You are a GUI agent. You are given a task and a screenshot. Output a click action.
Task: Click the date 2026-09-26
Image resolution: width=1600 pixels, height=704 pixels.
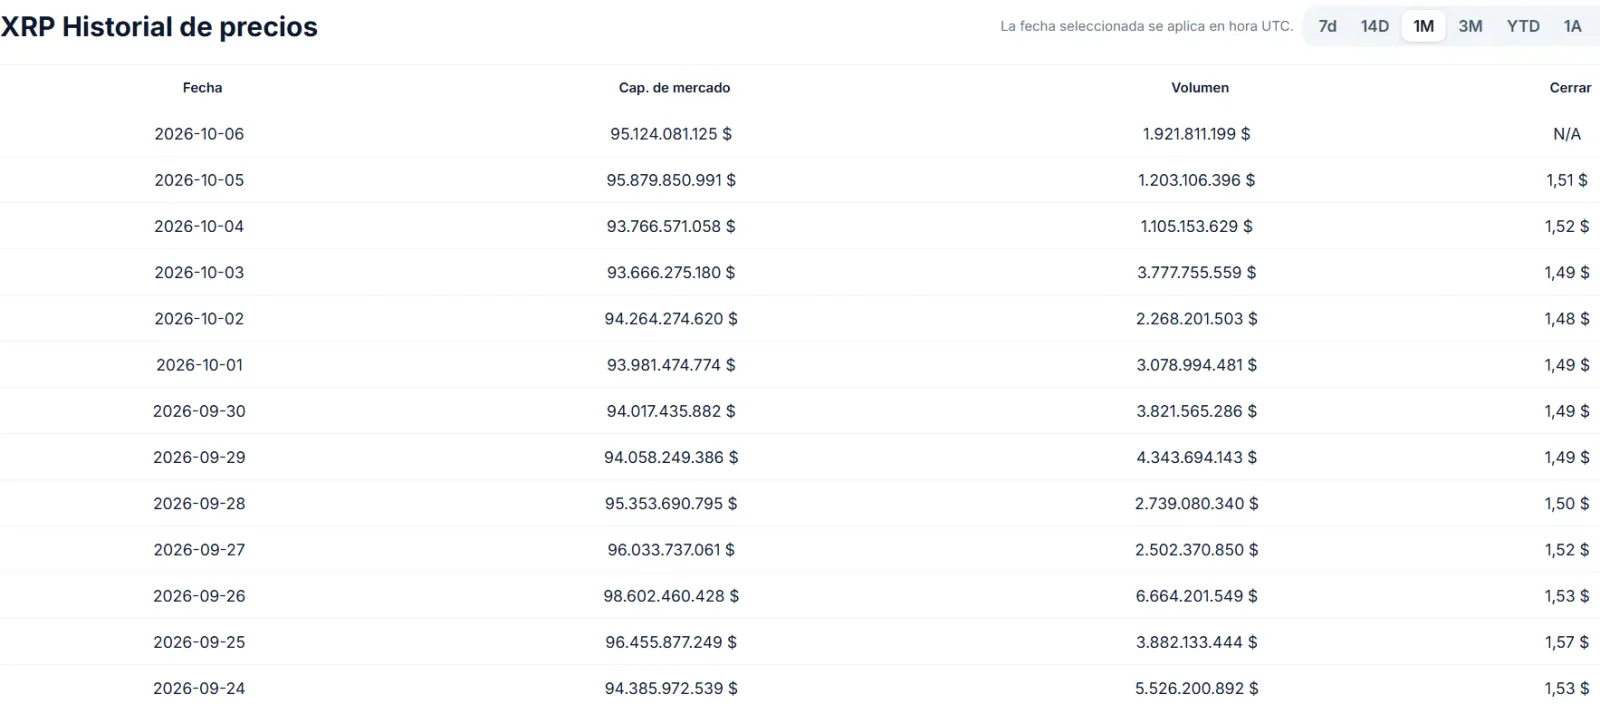tap(199, 596)
